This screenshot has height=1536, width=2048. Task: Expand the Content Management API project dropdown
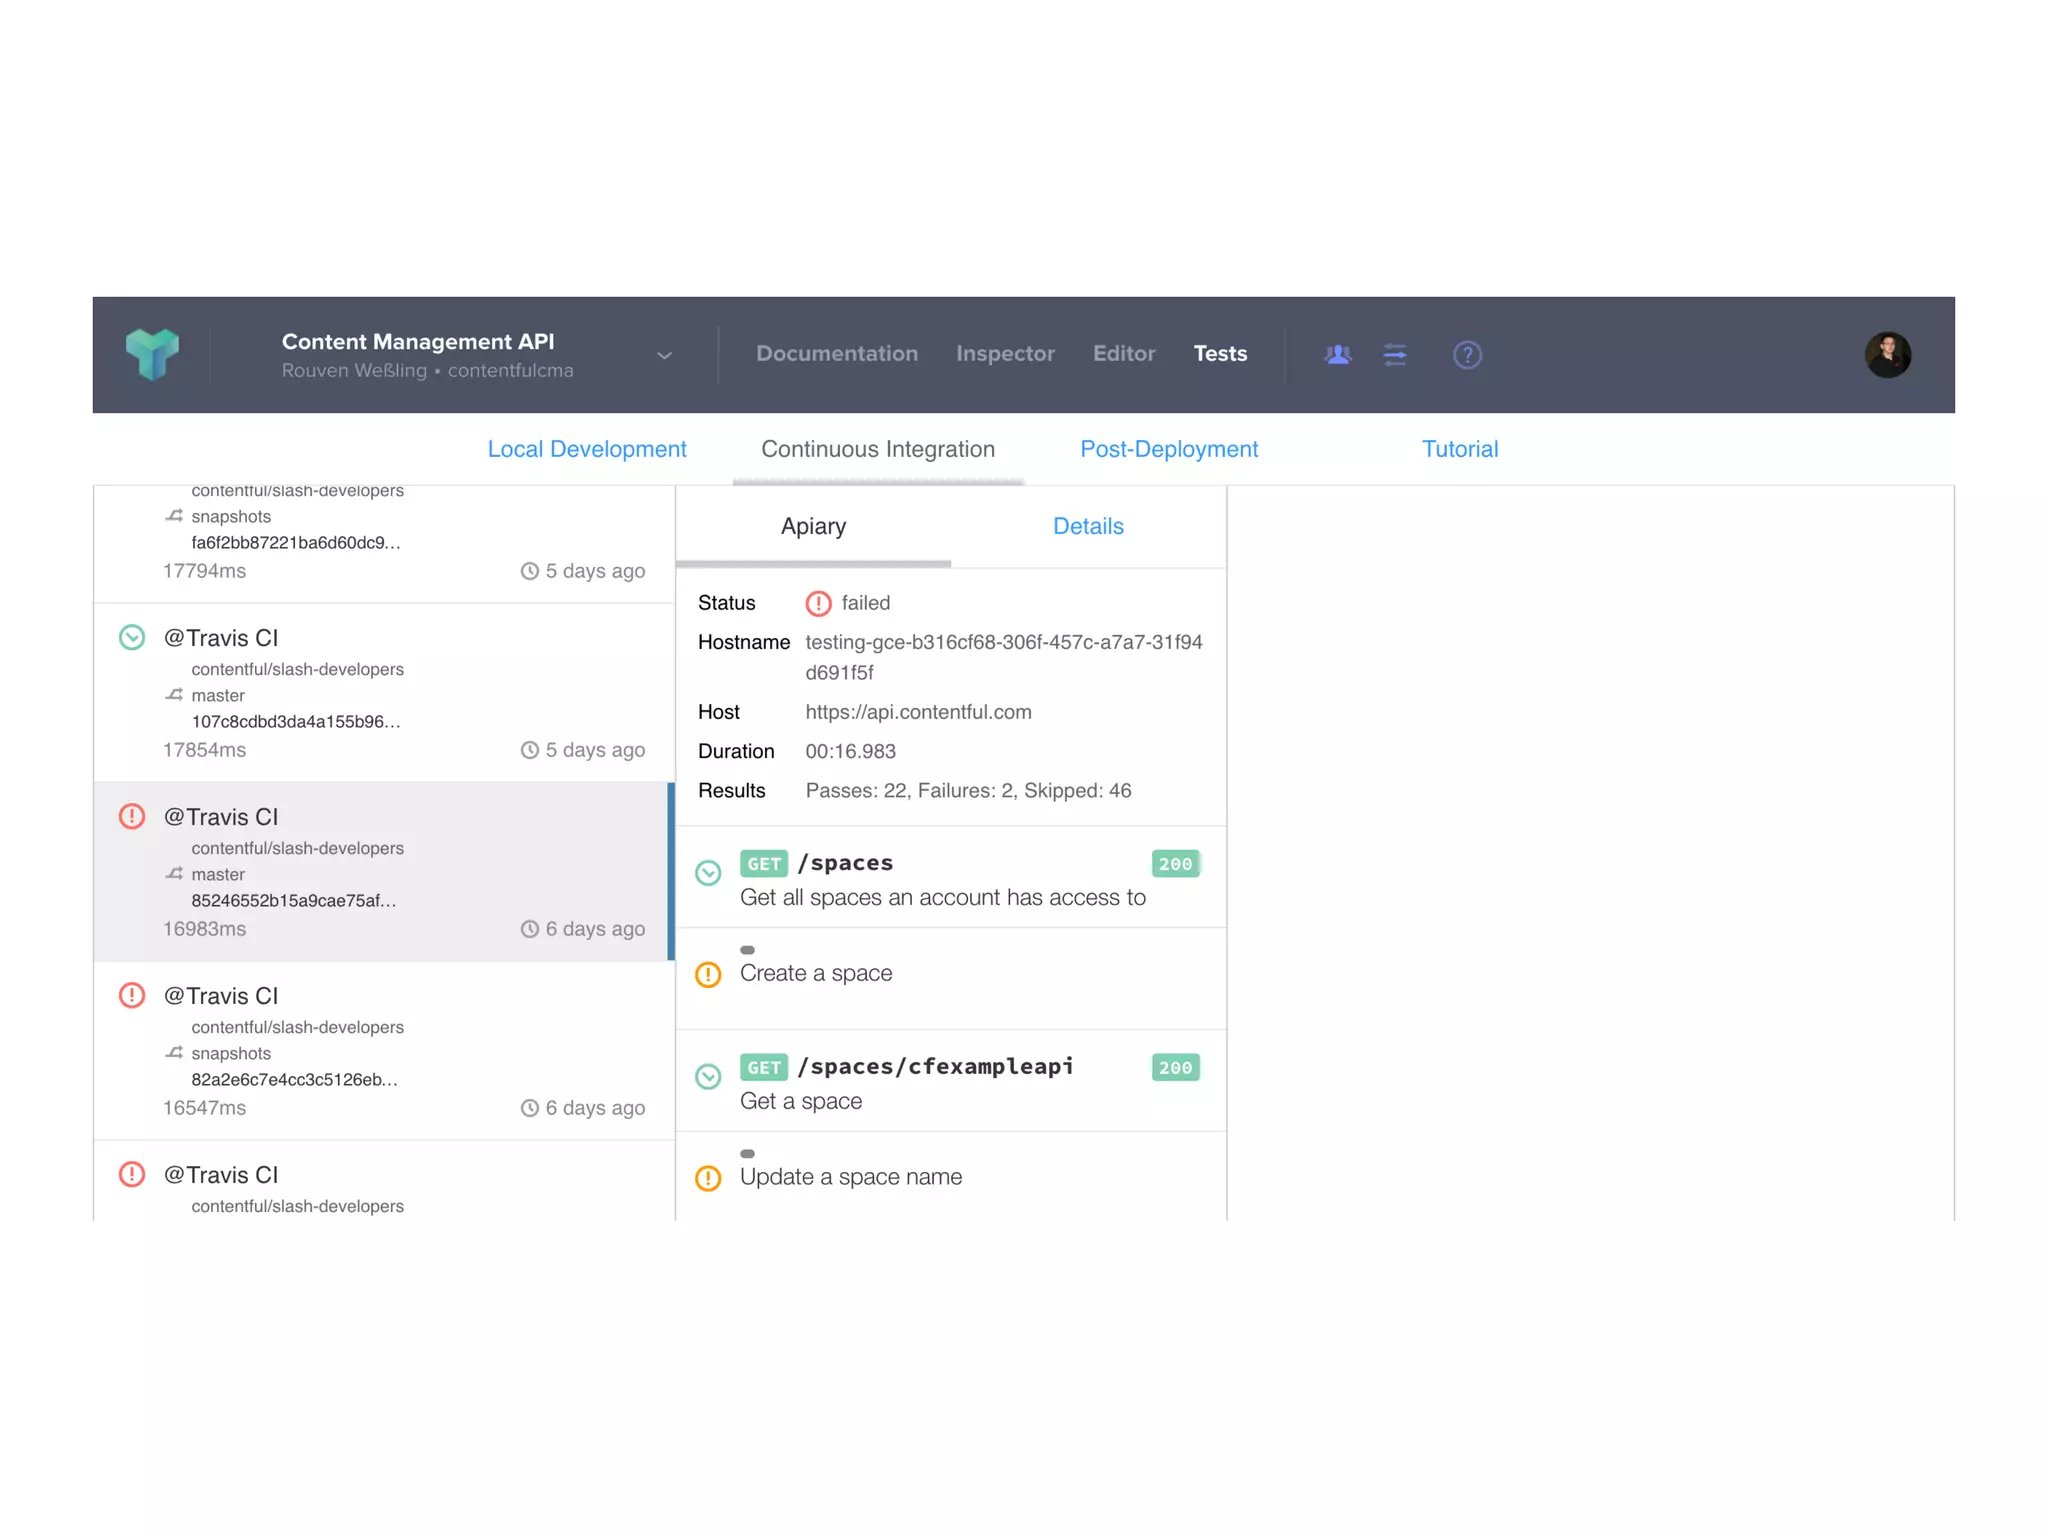pos(664,356)
